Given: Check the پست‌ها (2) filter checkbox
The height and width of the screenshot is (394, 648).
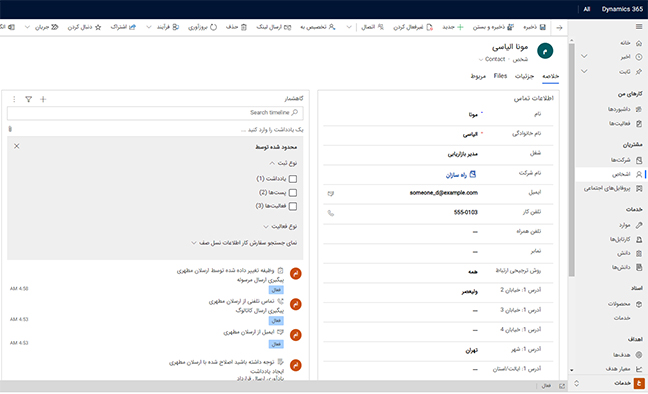Looking at the screenshot, I should 293,193.
